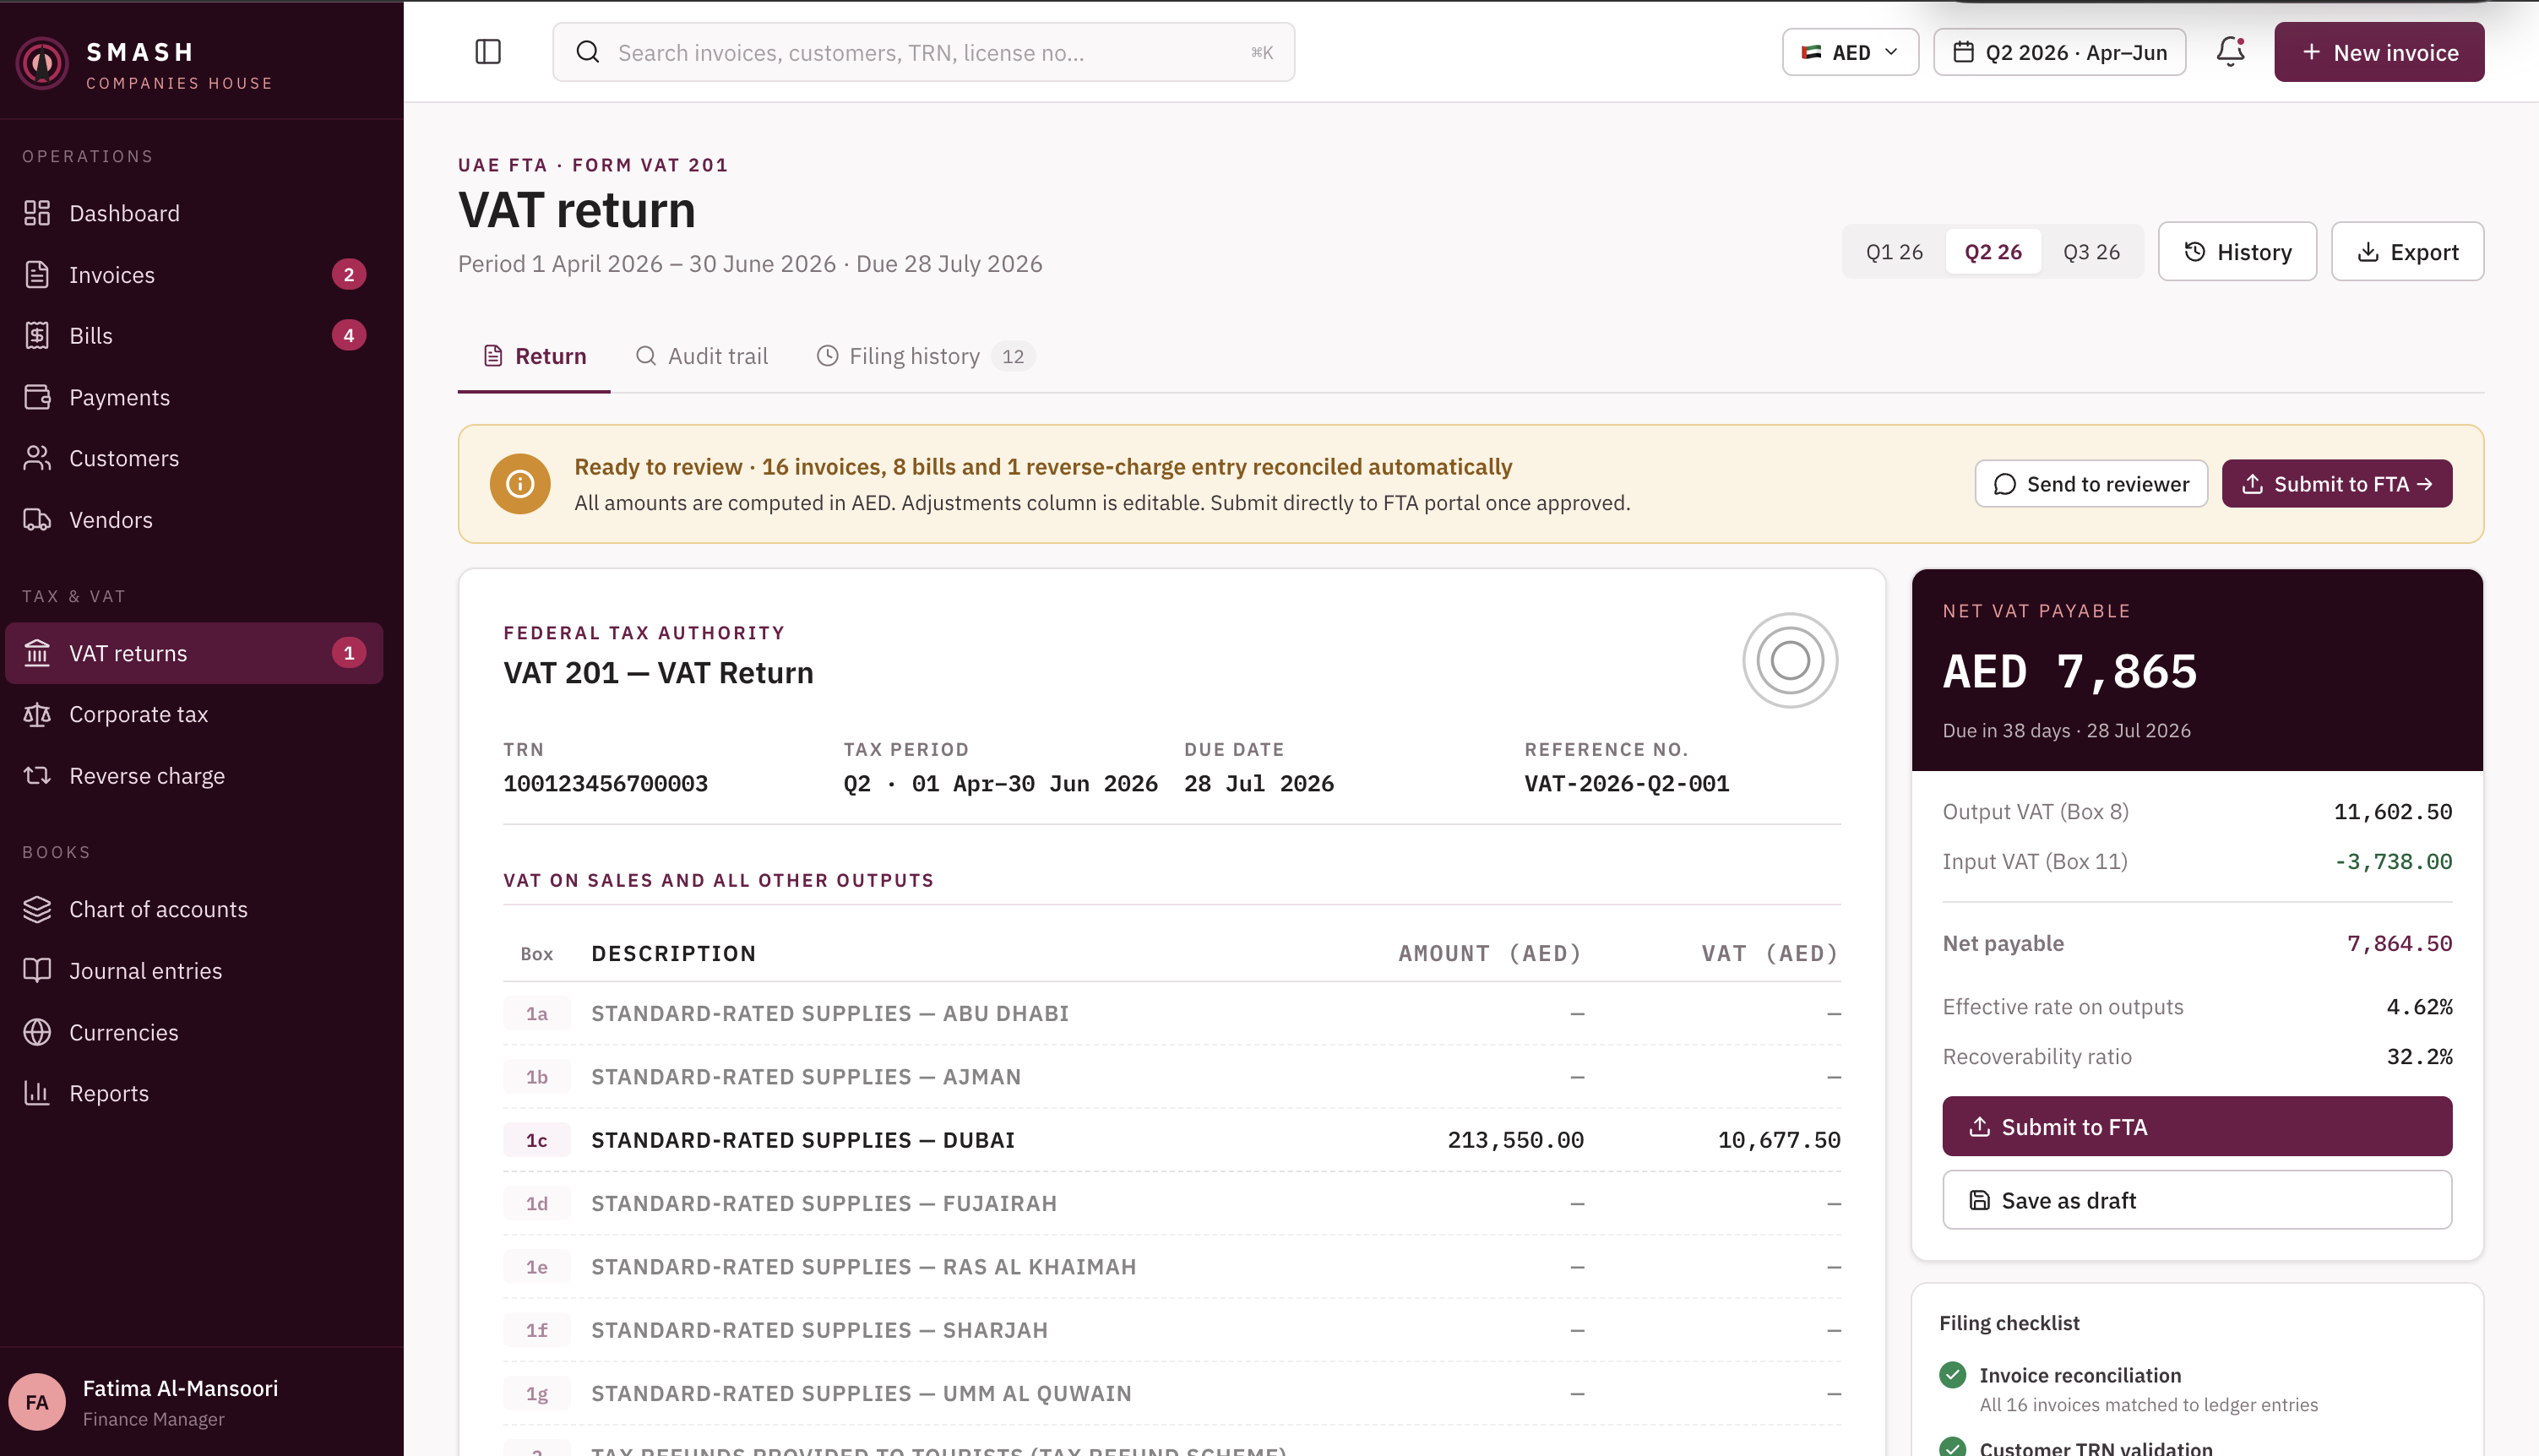This screenshot has height=1456, width=2539.
Task: Select VAT returns sidebar item
Action: point(194,653)
